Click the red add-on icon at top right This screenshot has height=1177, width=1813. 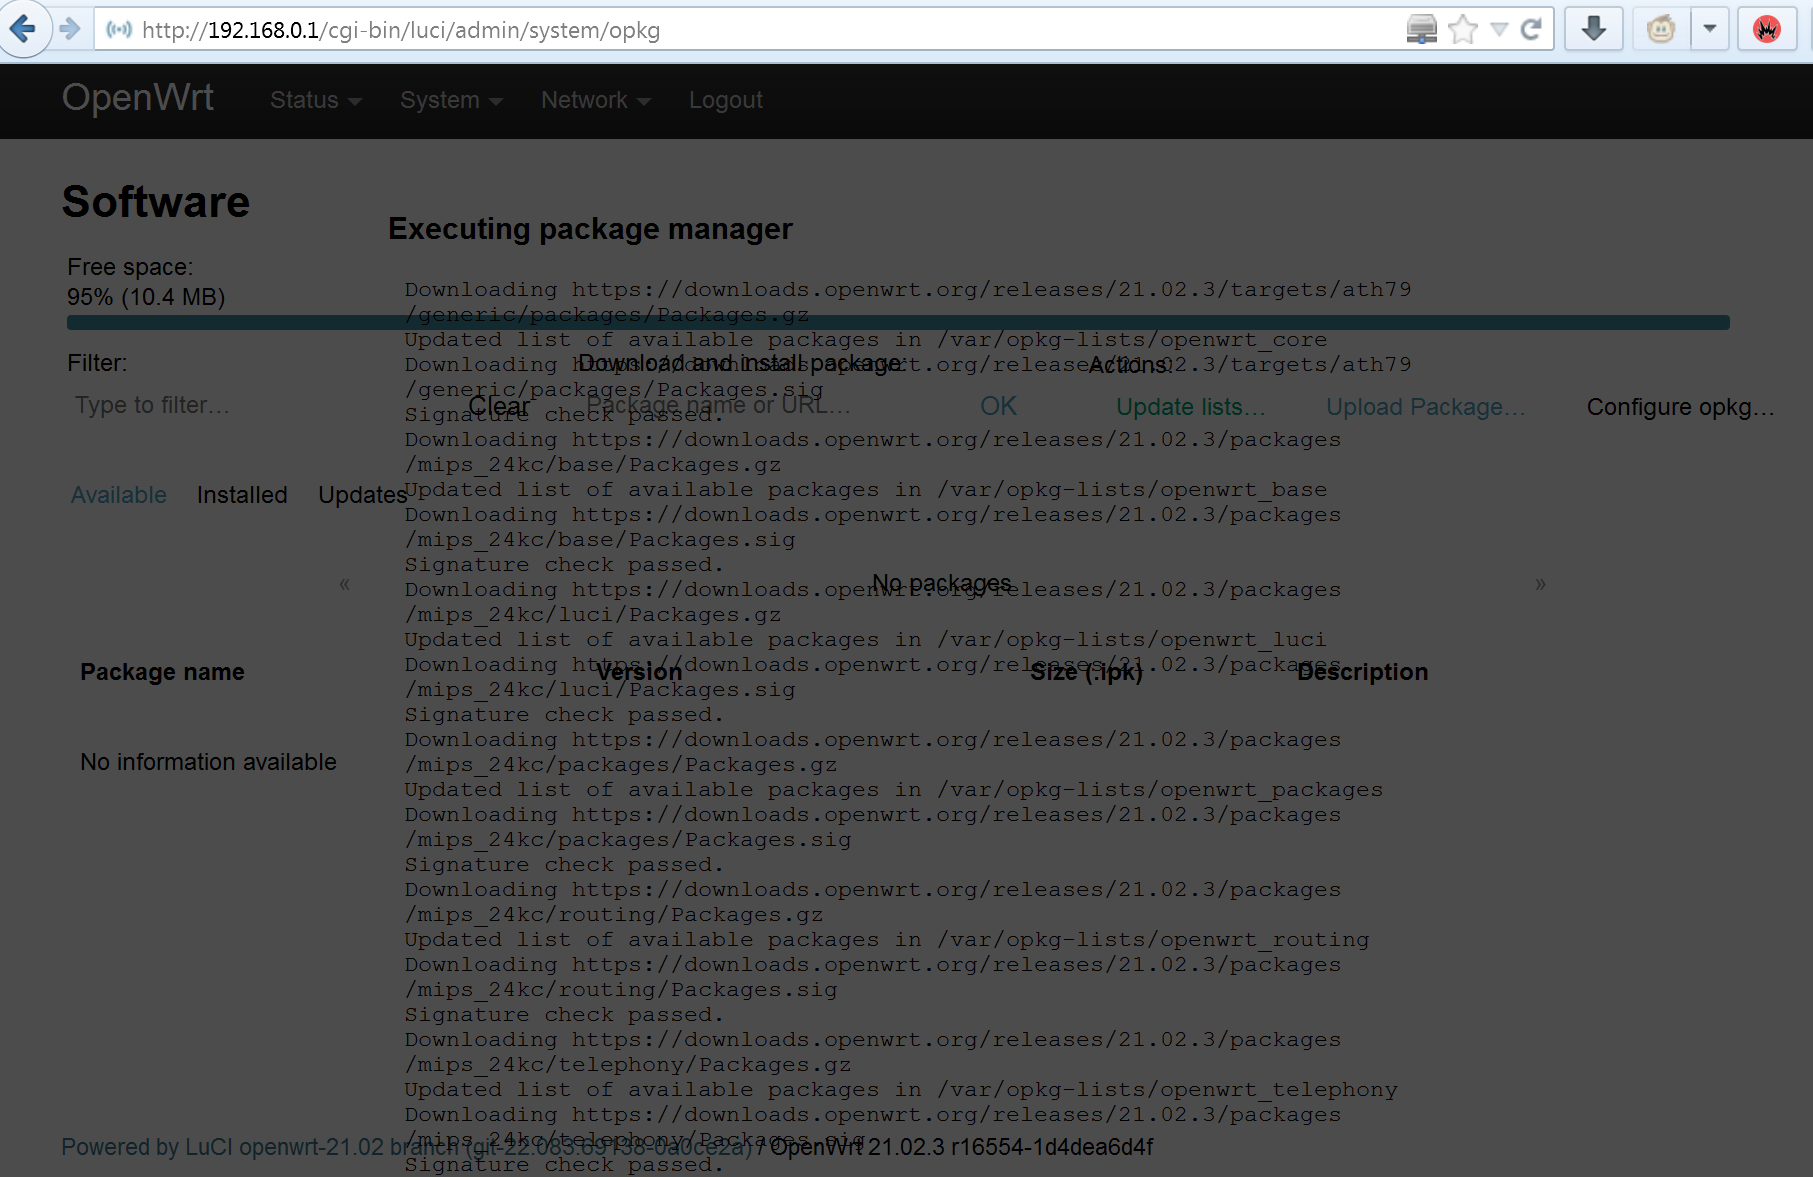[1767, 29]
